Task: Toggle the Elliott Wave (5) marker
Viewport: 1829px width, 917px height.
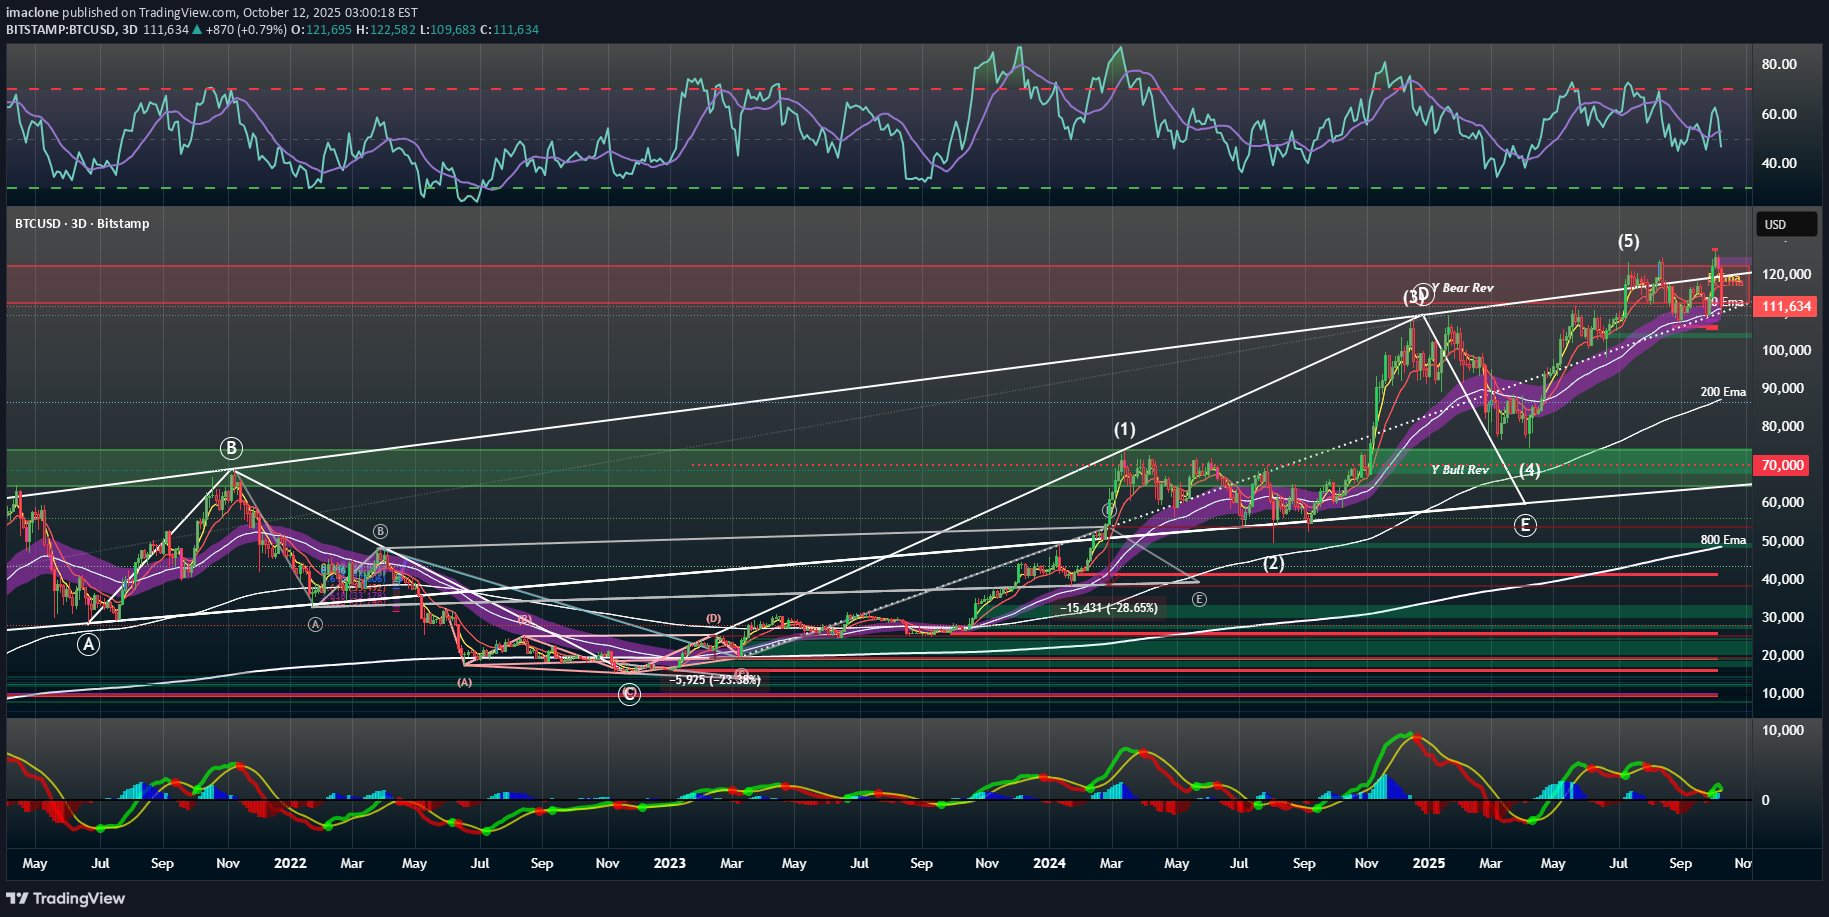Action: 1630,241
